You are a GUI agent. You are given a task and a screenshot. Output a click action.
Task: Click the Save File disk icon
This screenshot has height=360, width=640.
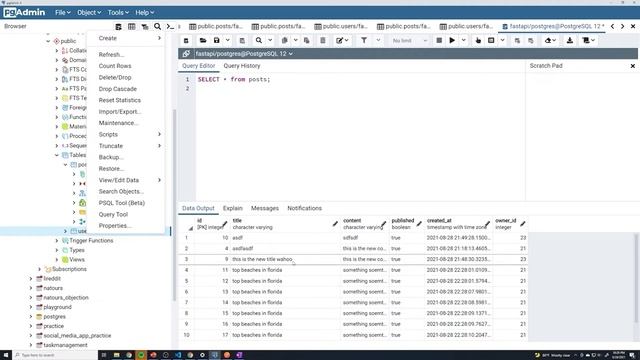[217, 40]
